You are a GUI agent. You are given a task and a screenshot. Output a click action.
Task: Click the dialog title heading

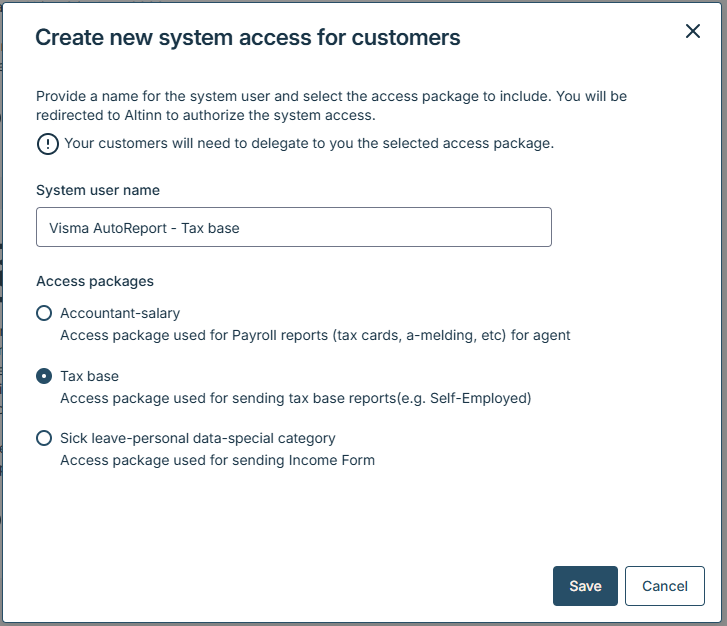pos(248,38)
